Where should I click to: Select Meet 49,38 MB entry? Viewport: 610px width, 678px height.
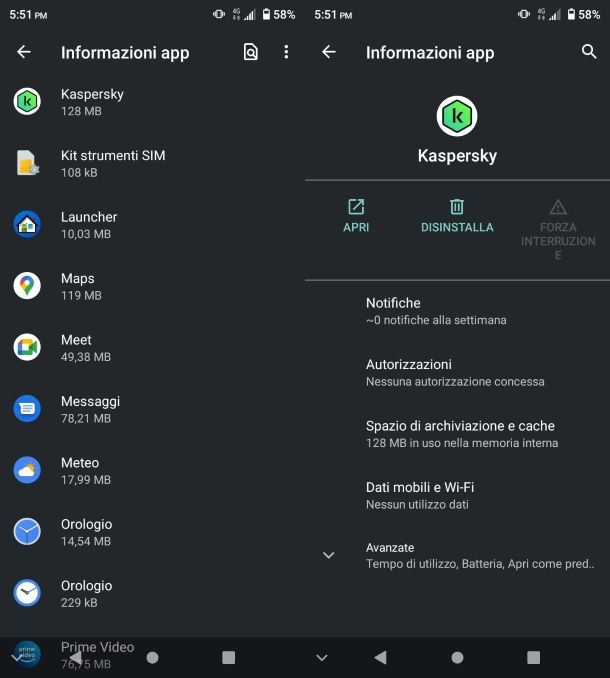pyautogui.click(x=152, y=348)
